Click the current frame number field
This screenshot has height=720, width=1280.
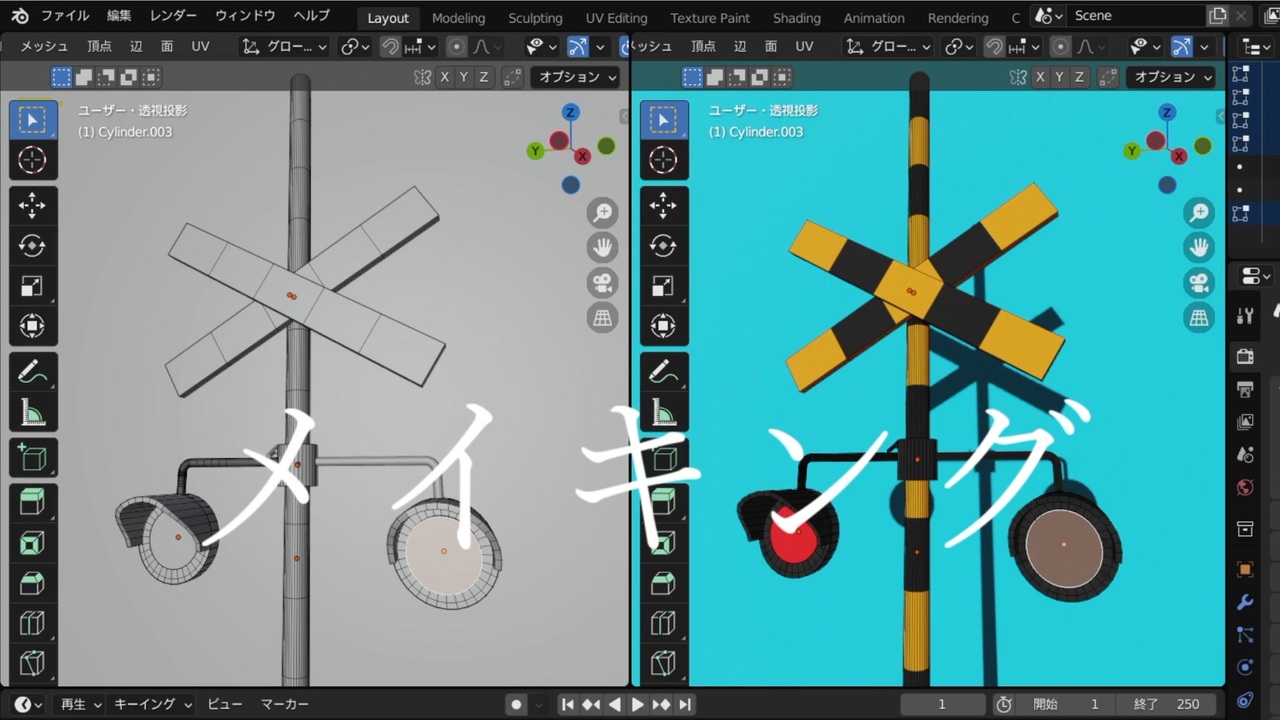point(941,704)
